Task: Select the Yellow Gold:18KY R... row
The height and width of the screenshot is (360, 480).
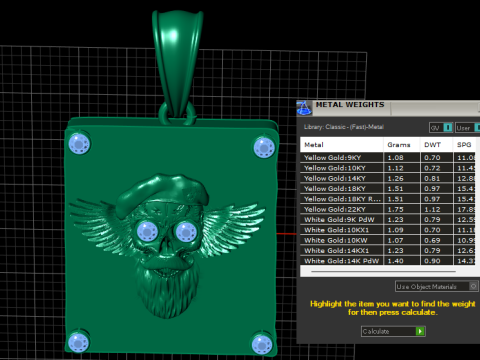Action: [x=388, y=199]
